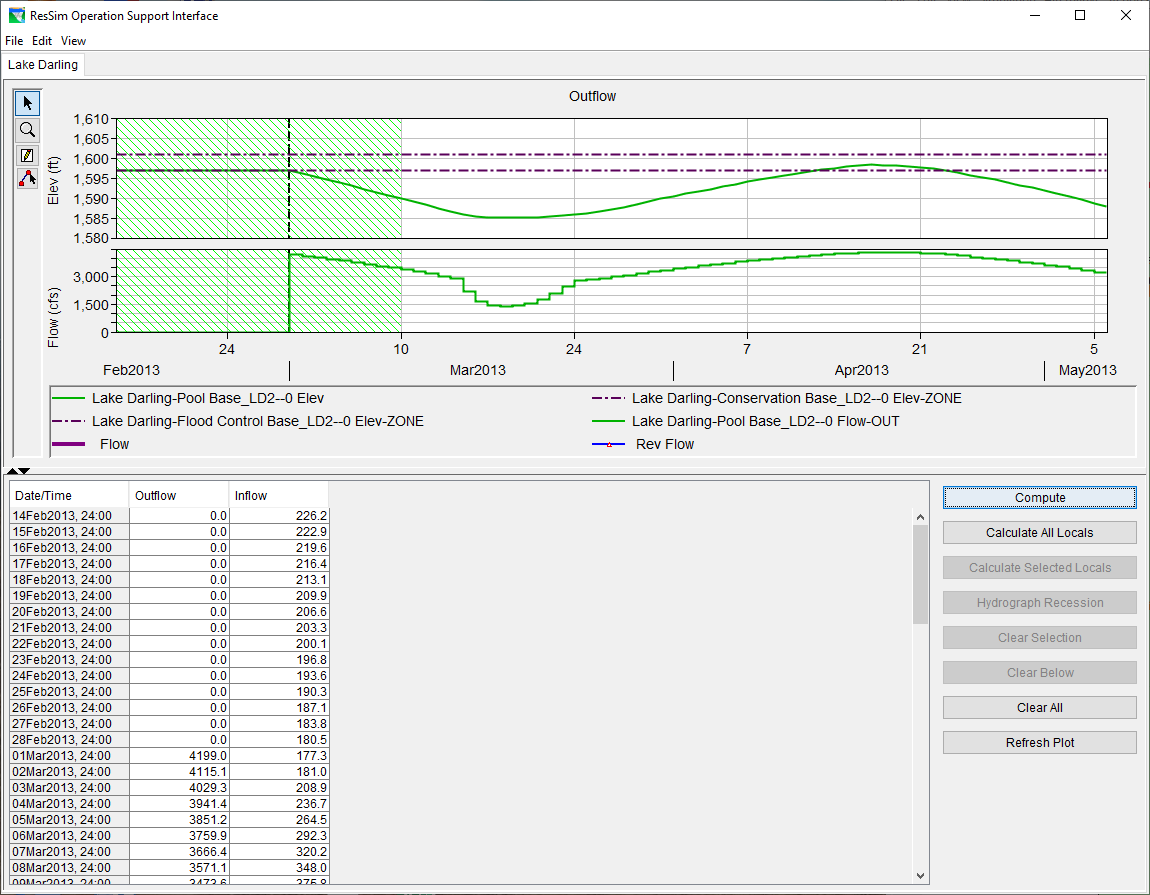The width and height of the screenshot is (1150, 895).
Task: Expand plot panel with the down splitter arrow
Action: click(24, 470)
